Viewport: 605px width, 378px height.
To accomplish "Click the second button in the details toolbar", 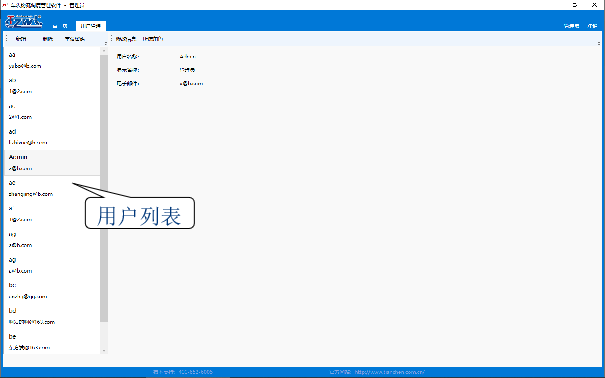I will click(153, 39).
